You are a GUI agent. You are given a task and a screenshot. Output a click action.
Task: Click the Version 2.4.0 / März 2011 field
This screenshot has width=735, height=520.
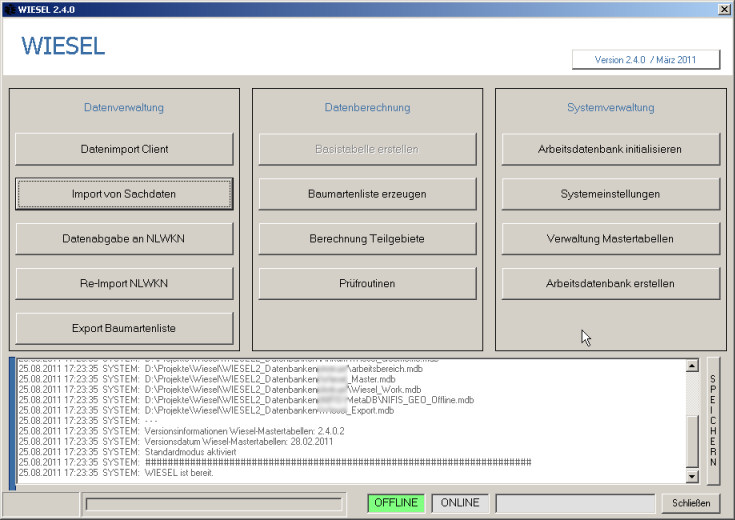tap(645, 60)
